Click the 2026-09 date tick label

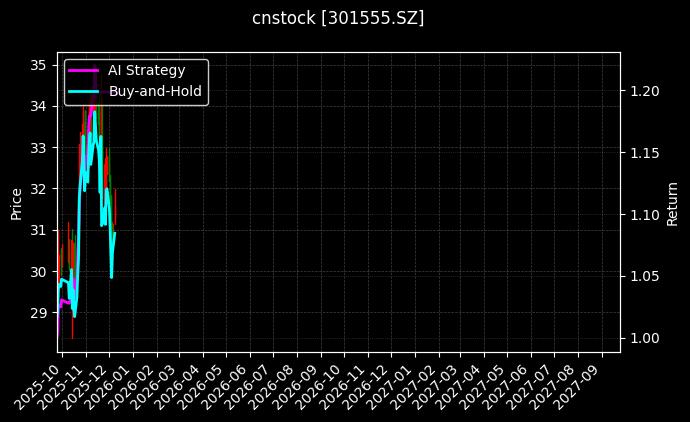297,388
